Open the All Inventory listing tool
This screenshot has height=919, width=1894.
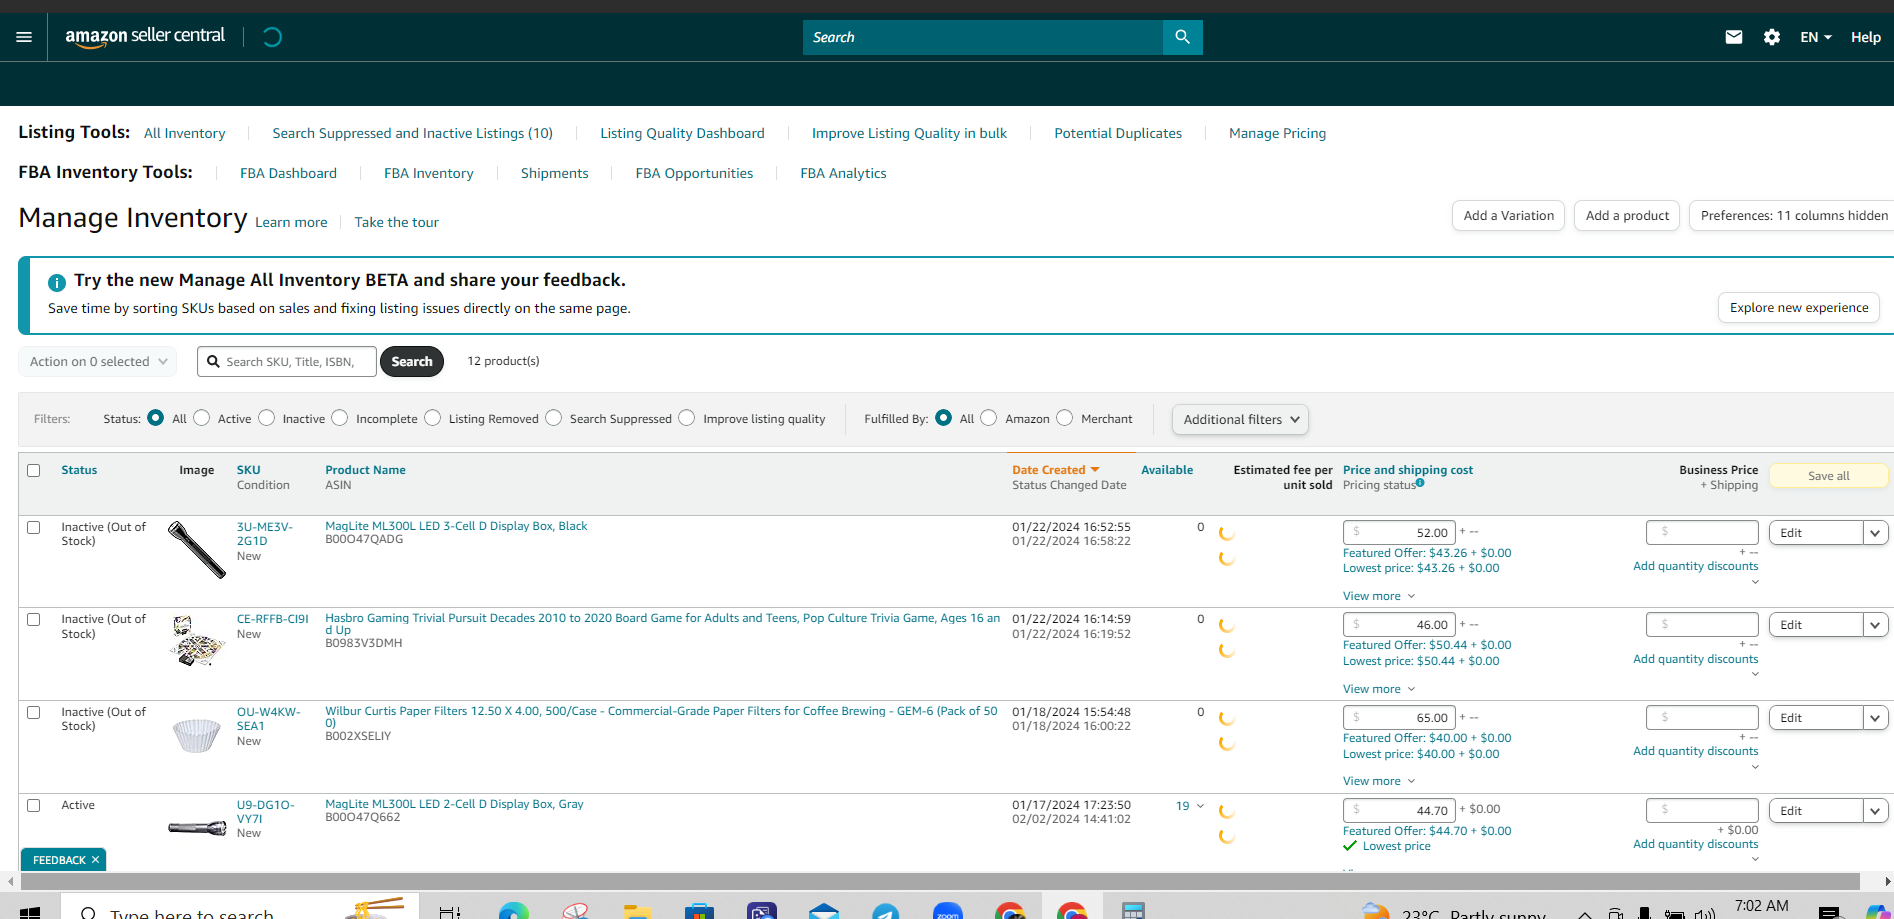pyautogui.click(x=185, y=133)
